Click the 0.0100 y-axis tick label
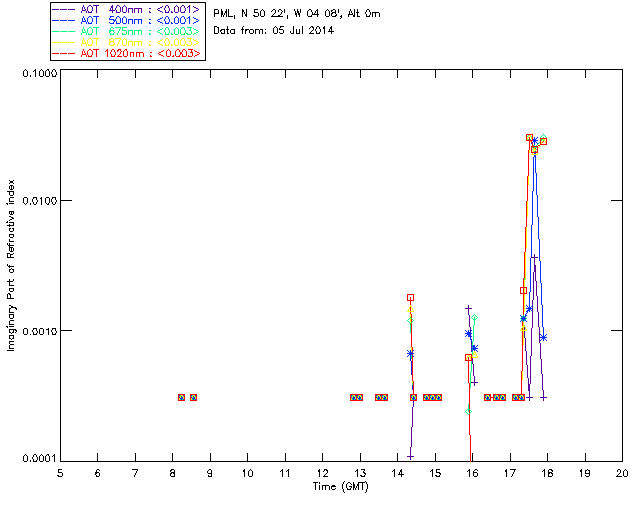Image resolution: width=640 pixels, height=512 pixels. point(40,201)
